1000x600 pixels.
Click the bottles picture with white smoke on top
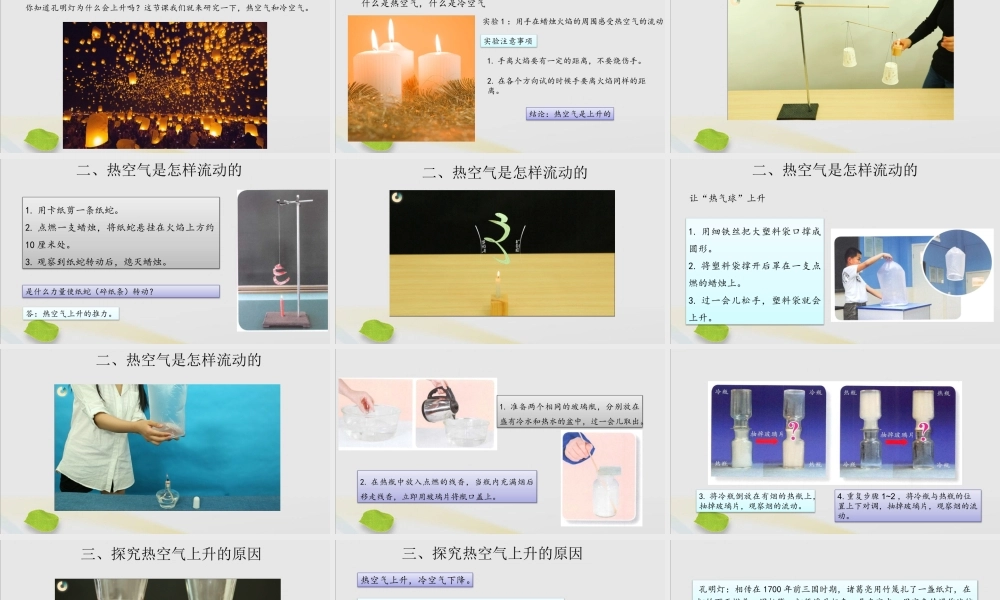coord(899,432)
